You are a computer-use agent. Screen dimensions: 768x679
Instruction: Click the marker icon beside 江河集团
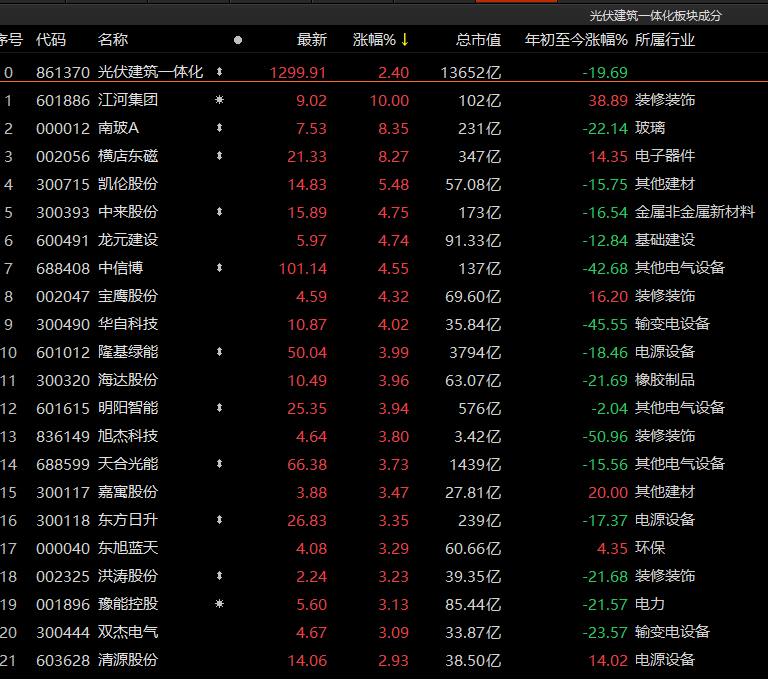pos(219,100)
